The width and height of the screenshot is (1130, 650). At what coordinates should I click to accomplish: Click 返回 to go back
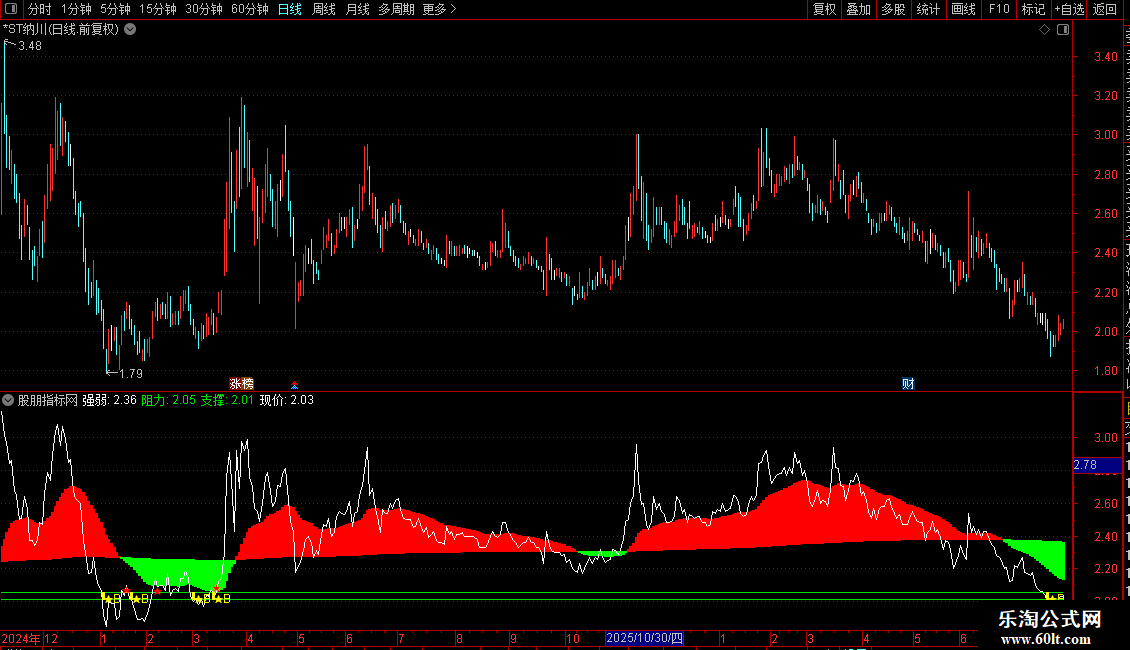pos(1105,9)
